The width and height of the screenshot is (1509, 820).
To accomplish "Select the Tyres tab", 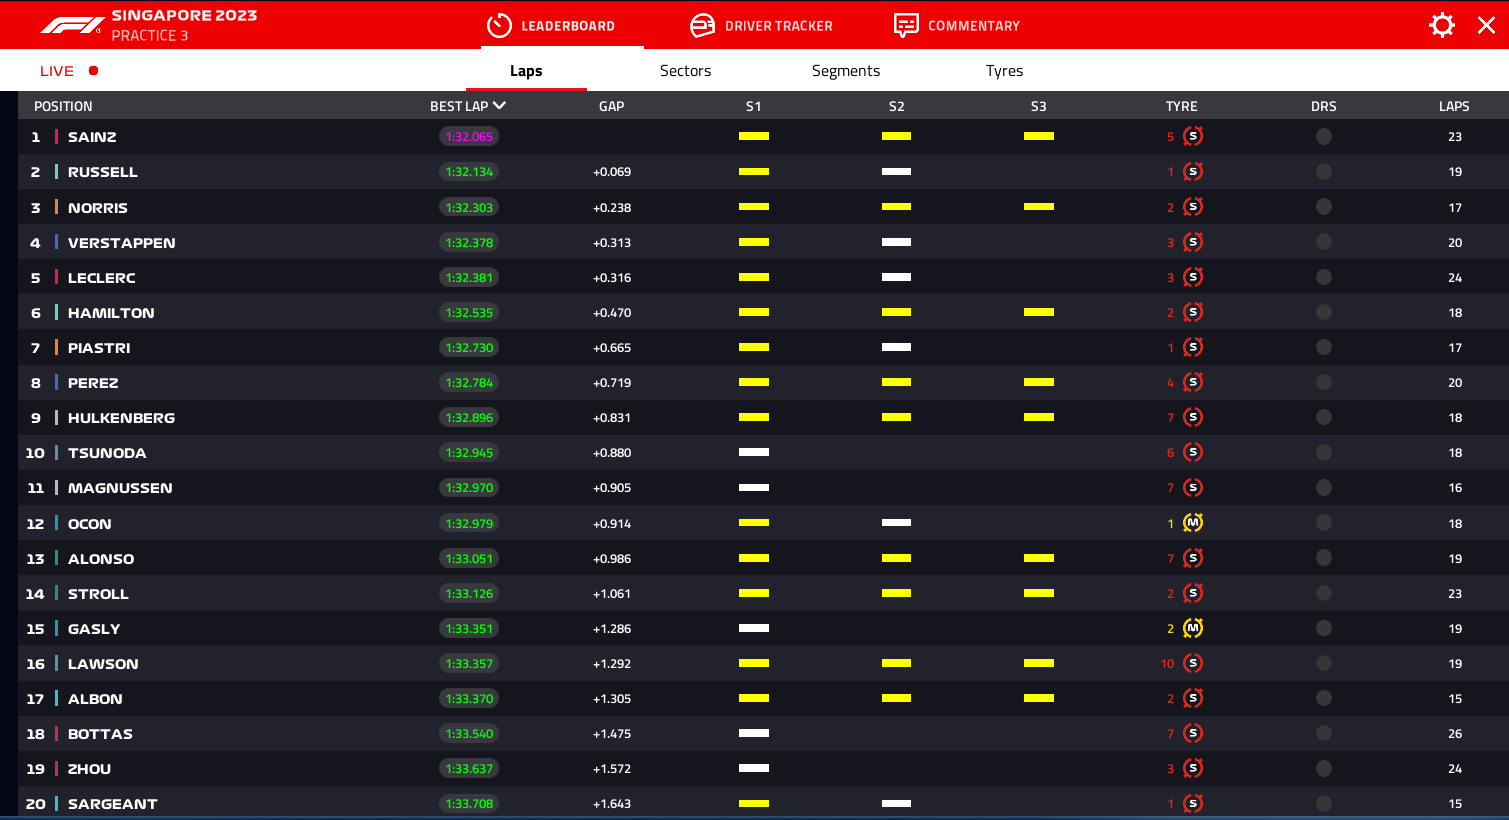I will (1005, 71).
